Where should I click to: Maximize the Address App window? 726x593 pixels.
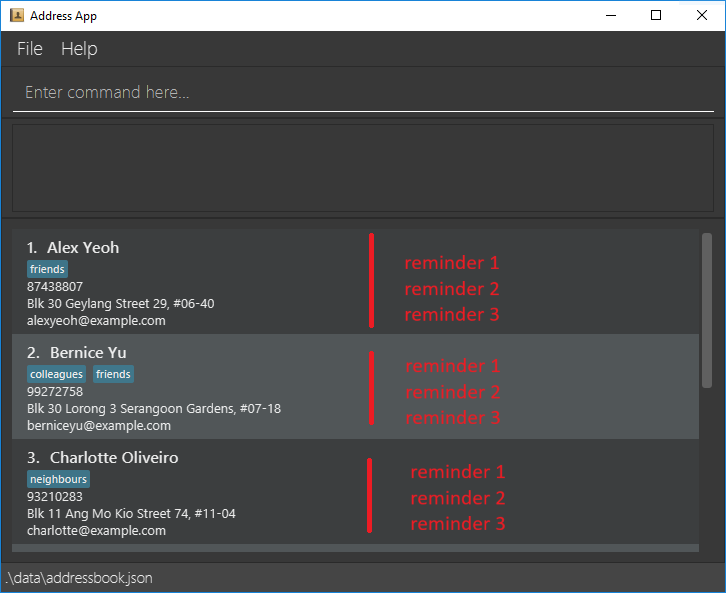[656, 15]
